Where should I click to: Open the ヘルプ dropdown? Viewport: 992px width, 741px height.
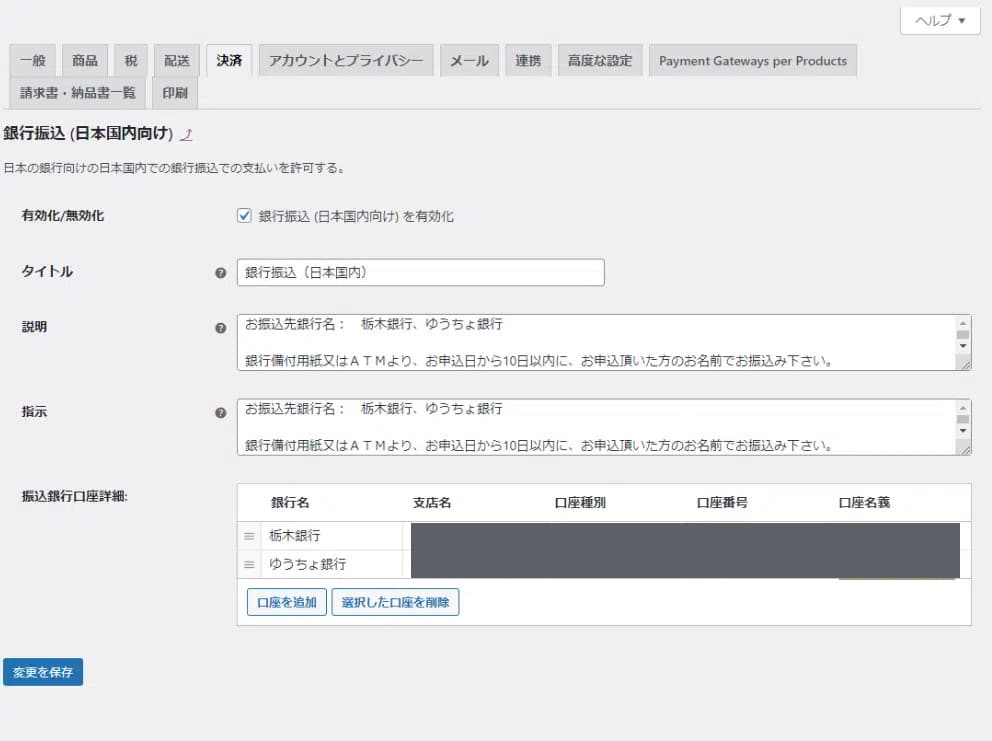tap(940, 21)
